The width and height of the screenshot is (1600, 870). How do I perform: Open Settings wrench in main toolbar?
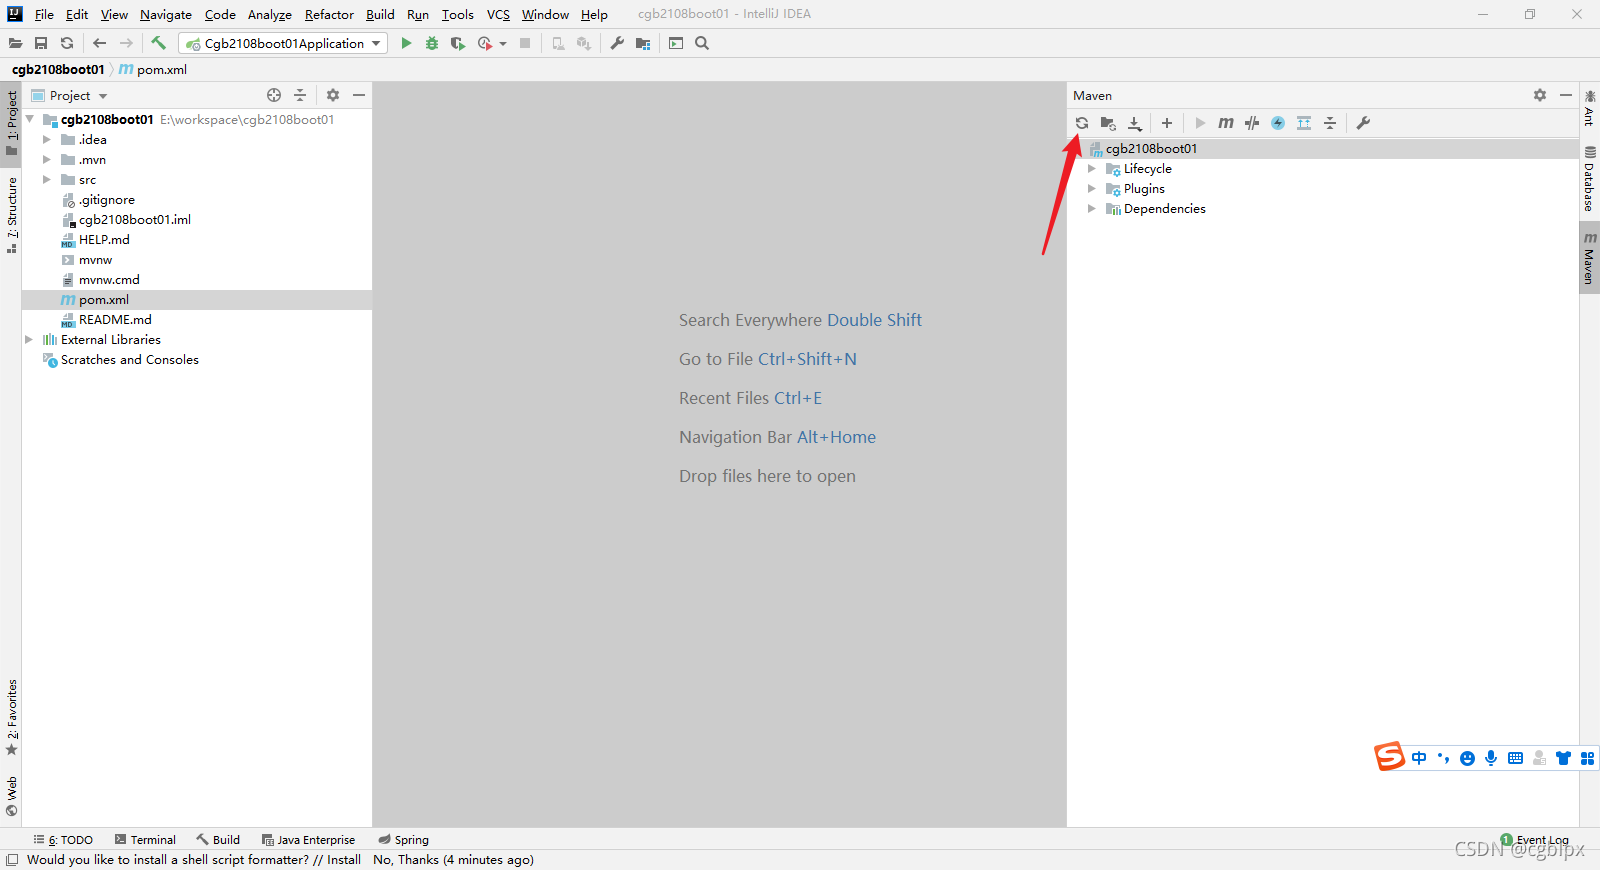click(617, 43)
